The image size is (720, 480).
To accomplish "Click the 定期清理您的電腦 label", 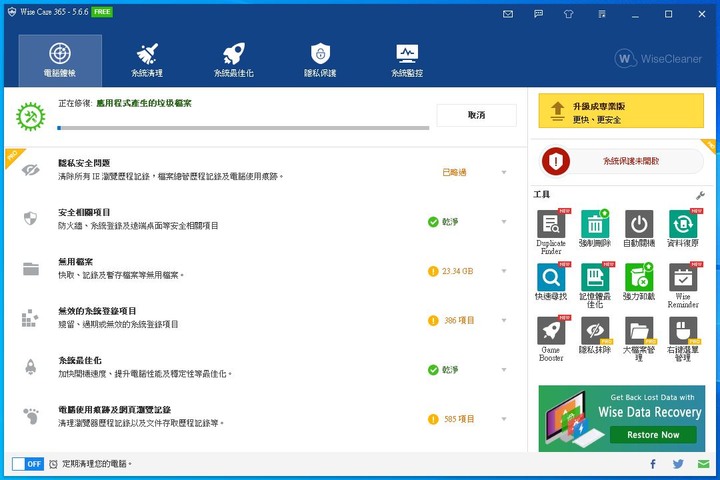I will pyautogui.click(x=97, y=464).
